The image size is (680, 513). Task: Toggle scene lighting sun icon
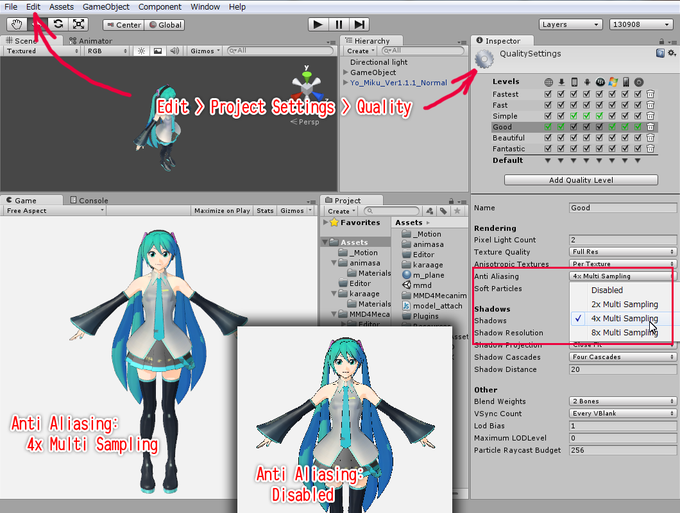(x=141, y=51)
